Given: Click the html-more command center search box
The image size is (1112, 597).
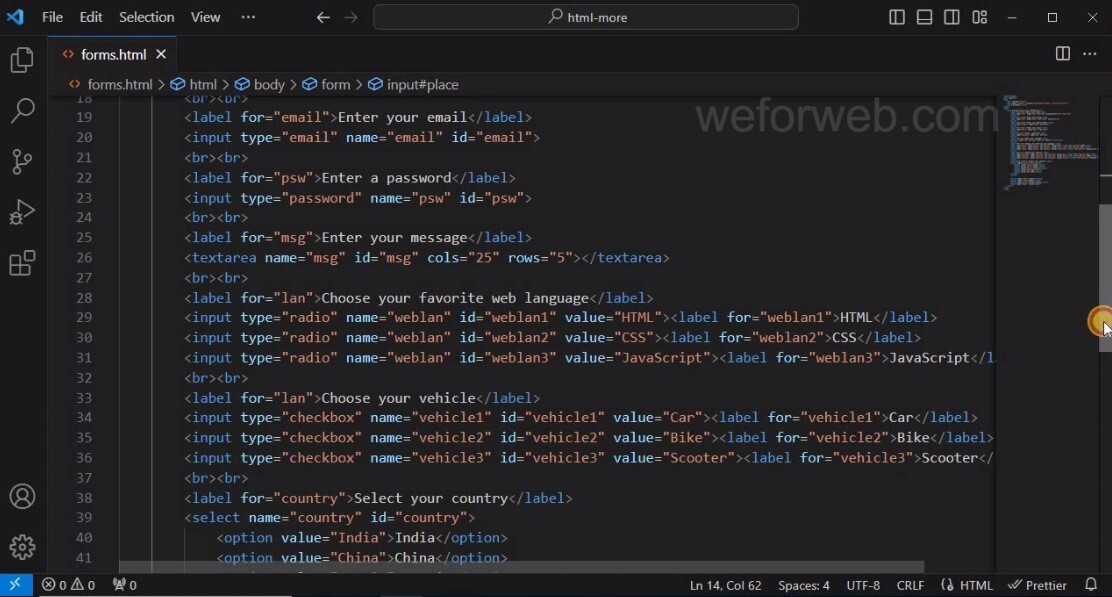Looking at the screenshot, I should coord(586,17).
